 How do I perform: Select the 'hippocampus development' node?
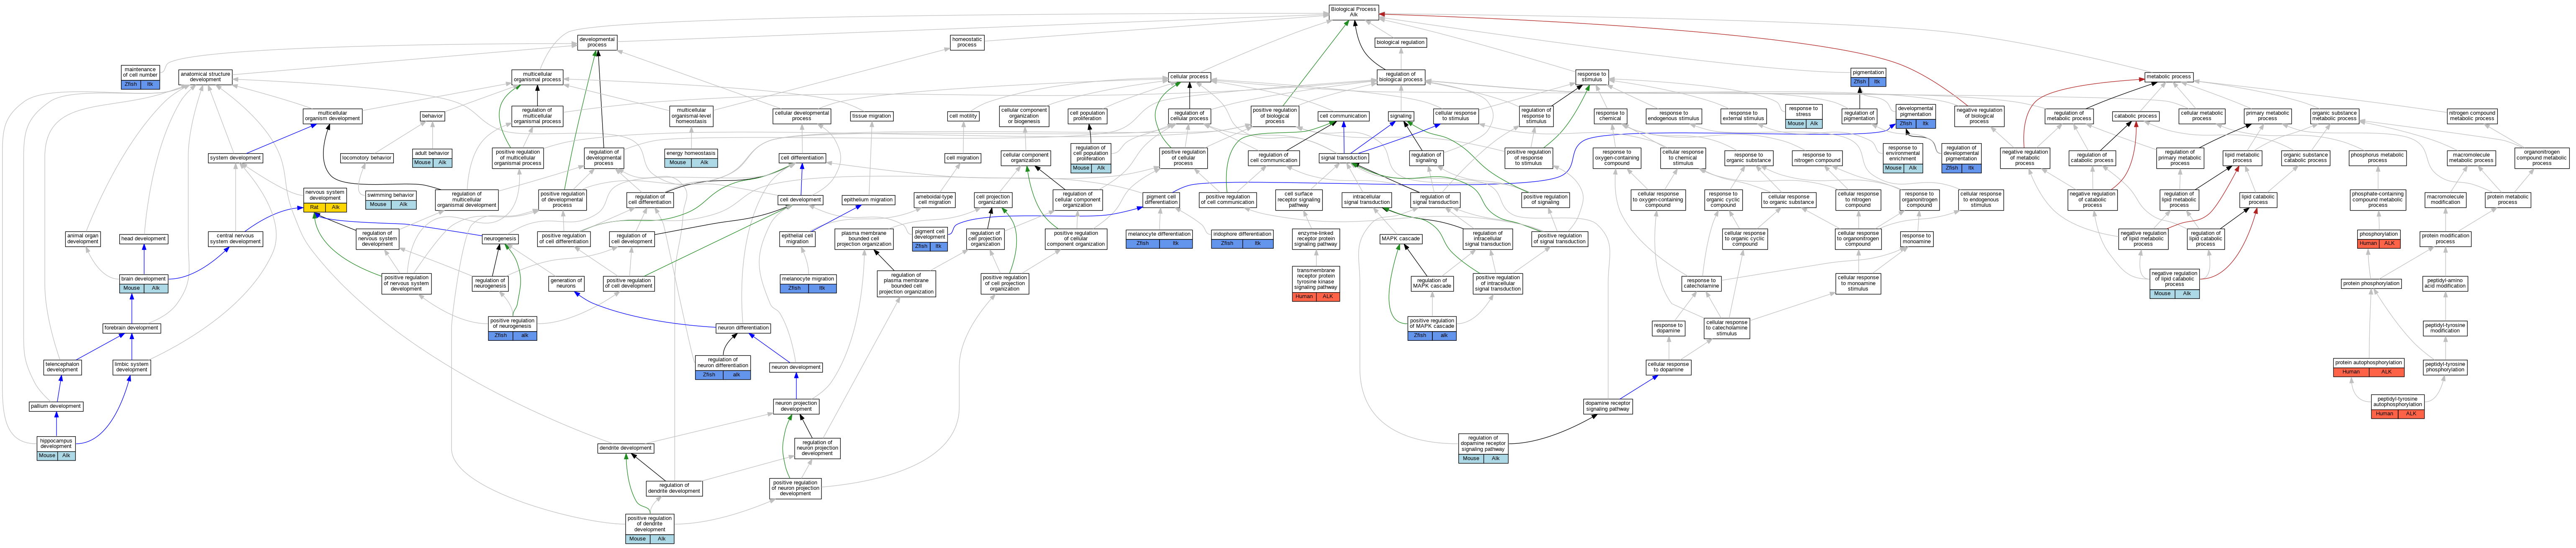point(56,448)
